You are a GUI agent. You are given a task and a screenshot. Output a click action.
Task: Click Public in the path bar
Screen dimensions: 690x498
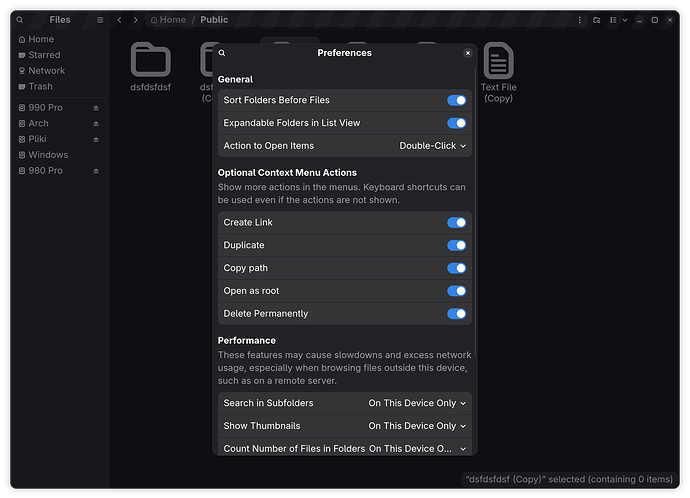(214, 20)
